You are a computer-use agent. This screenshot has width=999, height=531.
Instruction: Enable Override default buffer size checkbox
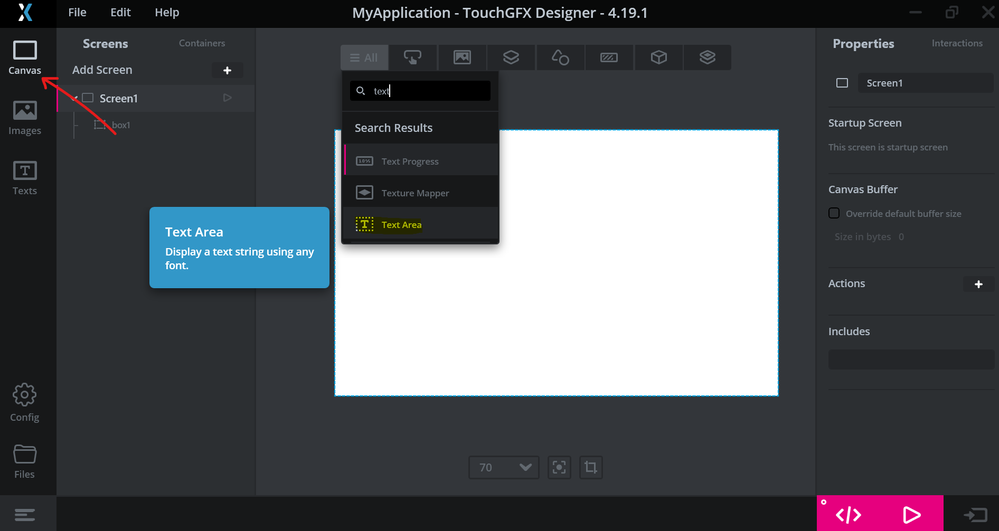pos(834,213)
